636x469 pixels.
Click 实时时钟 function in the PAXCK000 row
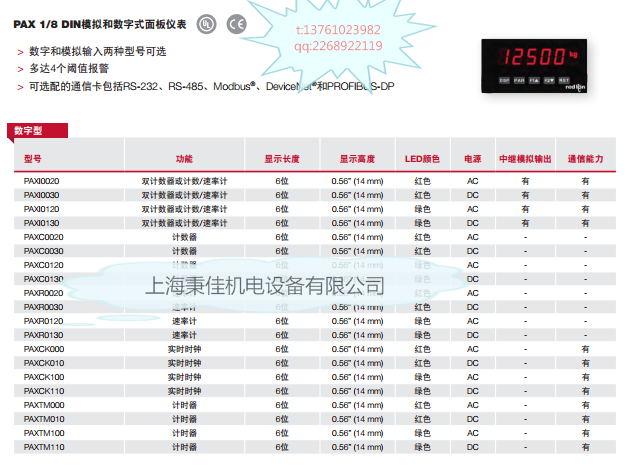tap(184, 349)
